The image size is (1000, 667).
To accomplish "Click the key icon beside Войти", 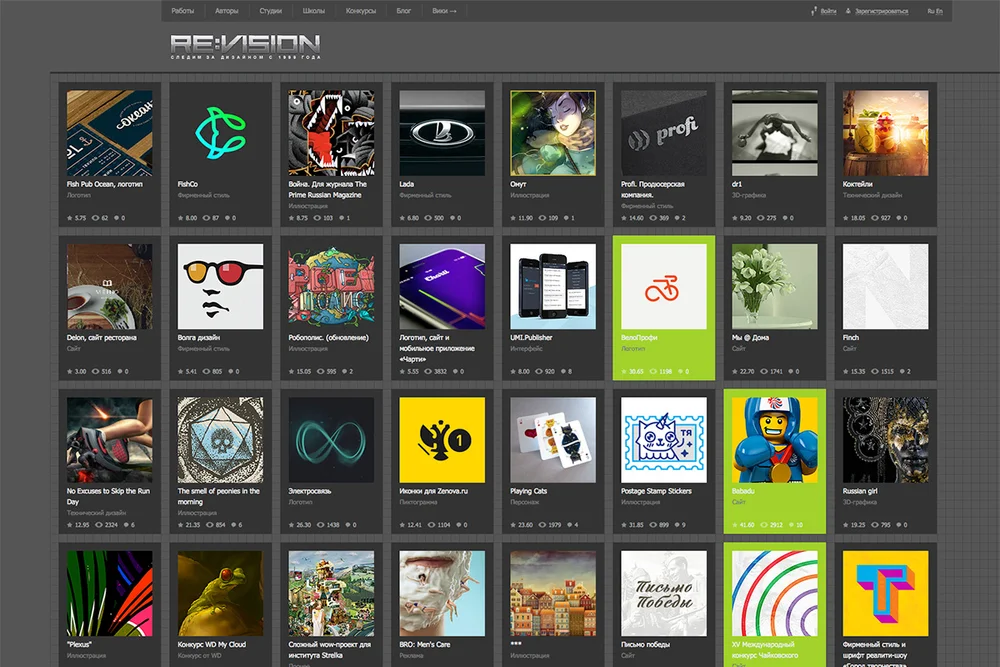I will [x=814, y=11].
